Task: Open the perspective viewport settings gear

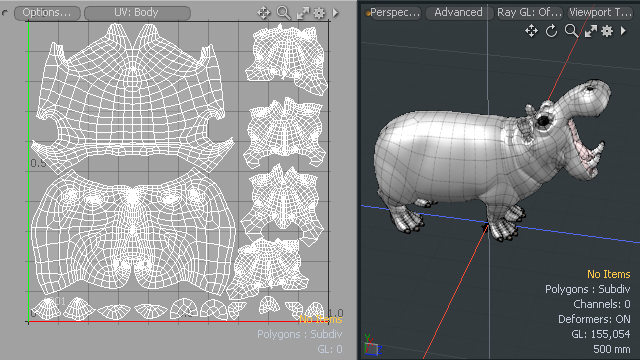Action: point(607,31)
